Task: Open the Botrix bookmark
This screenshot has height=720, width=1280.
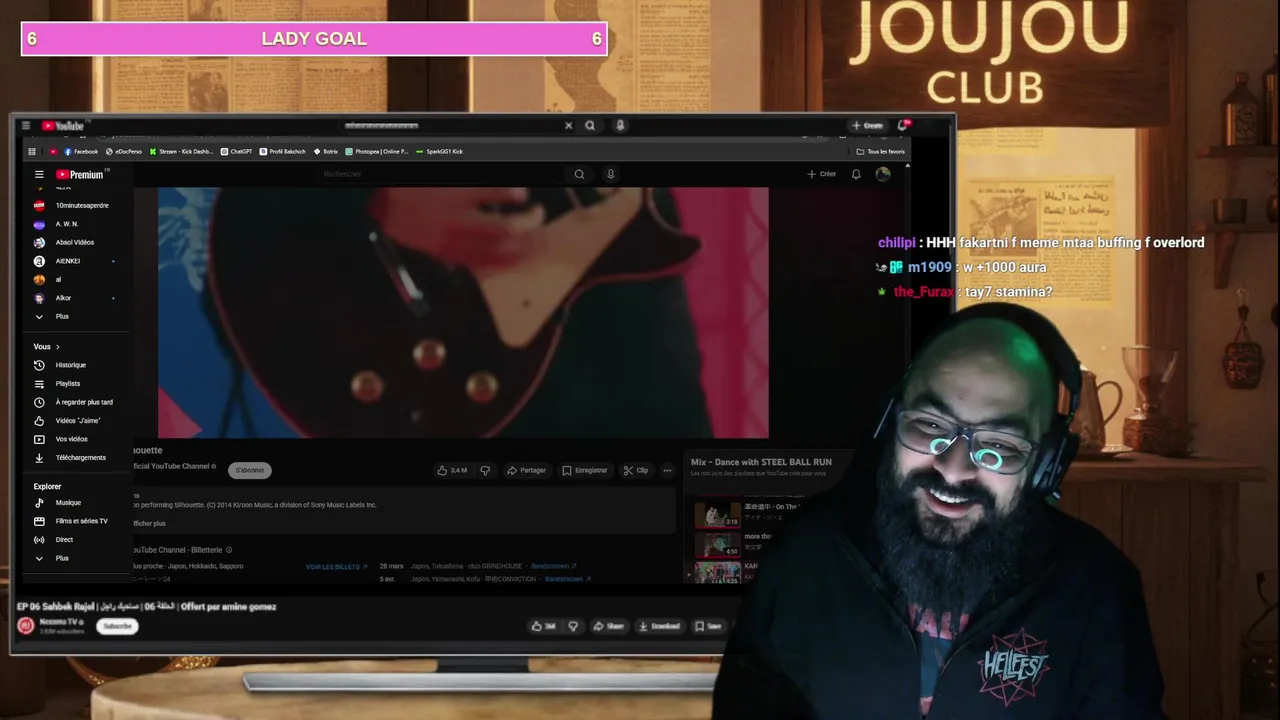Action: [326, 152]
